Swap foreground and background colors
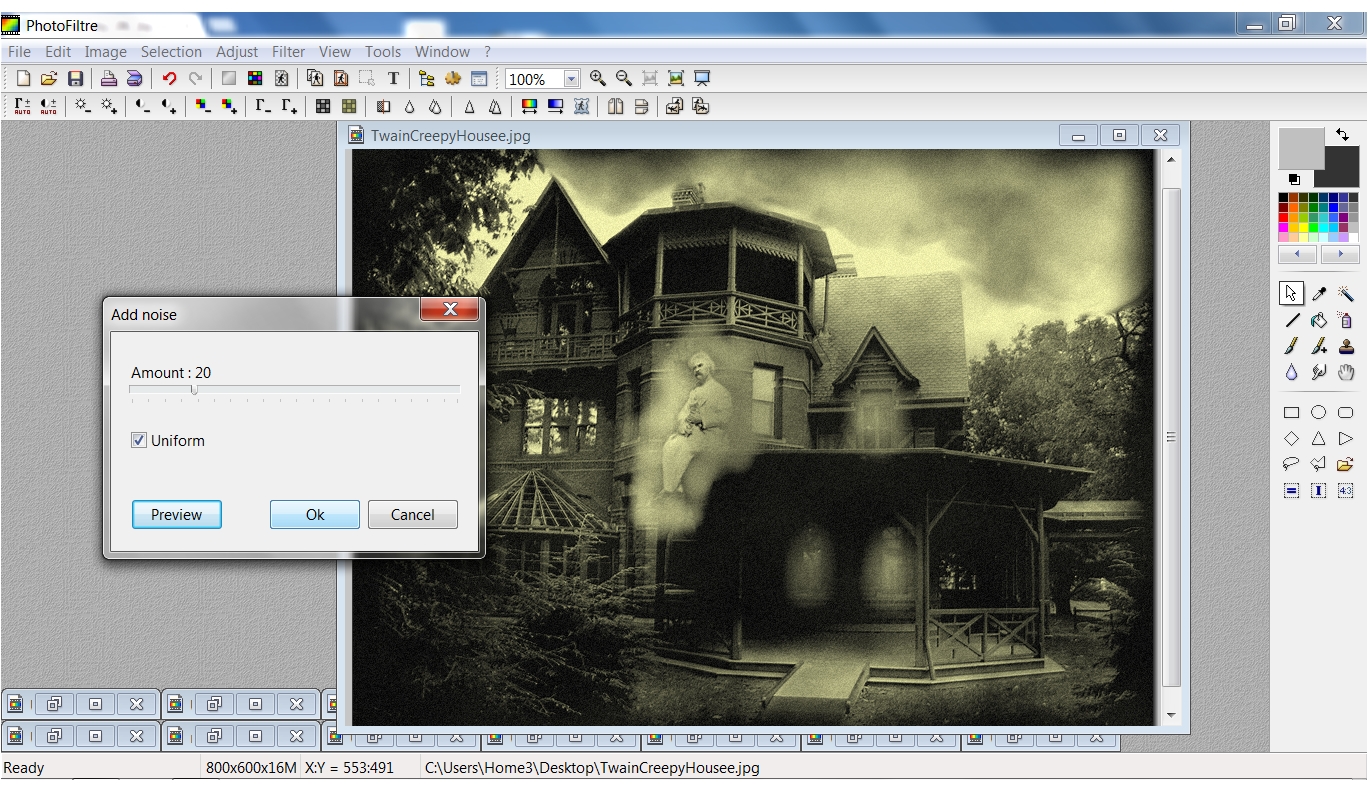This screenshot has width=1368, height=792. (x=1342, y=135)
